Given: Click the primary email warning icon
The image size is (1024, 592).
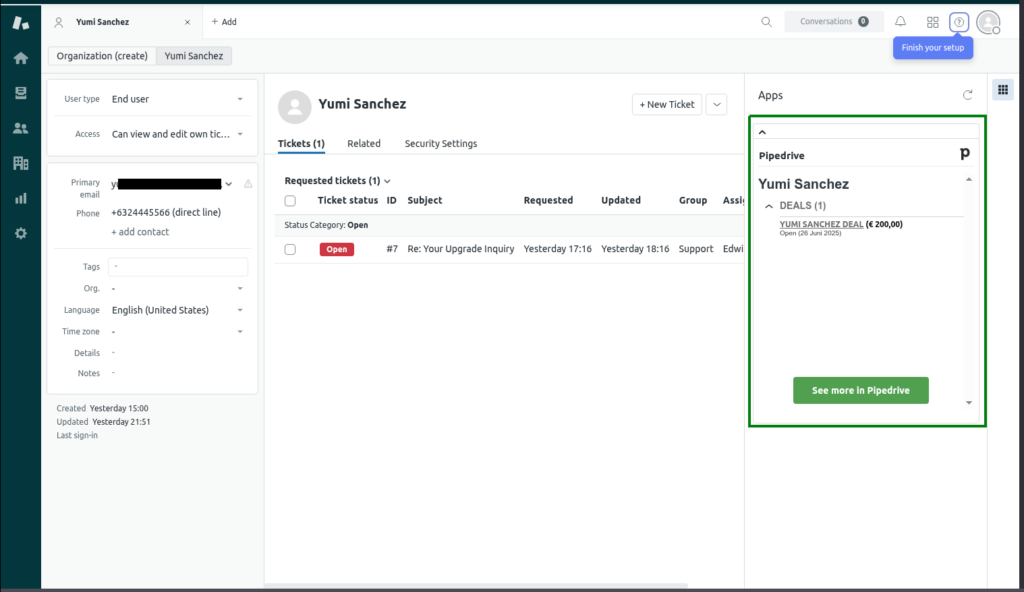Looking at the screenshot, I should coord(248,184).
